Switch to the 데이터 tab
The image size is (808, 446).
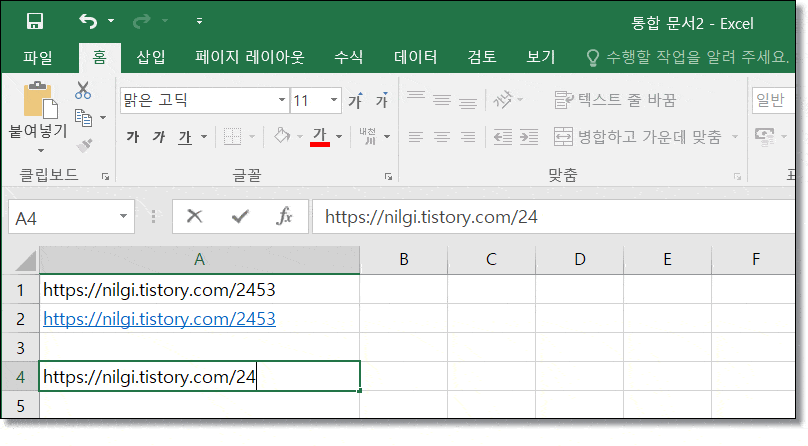415,57
